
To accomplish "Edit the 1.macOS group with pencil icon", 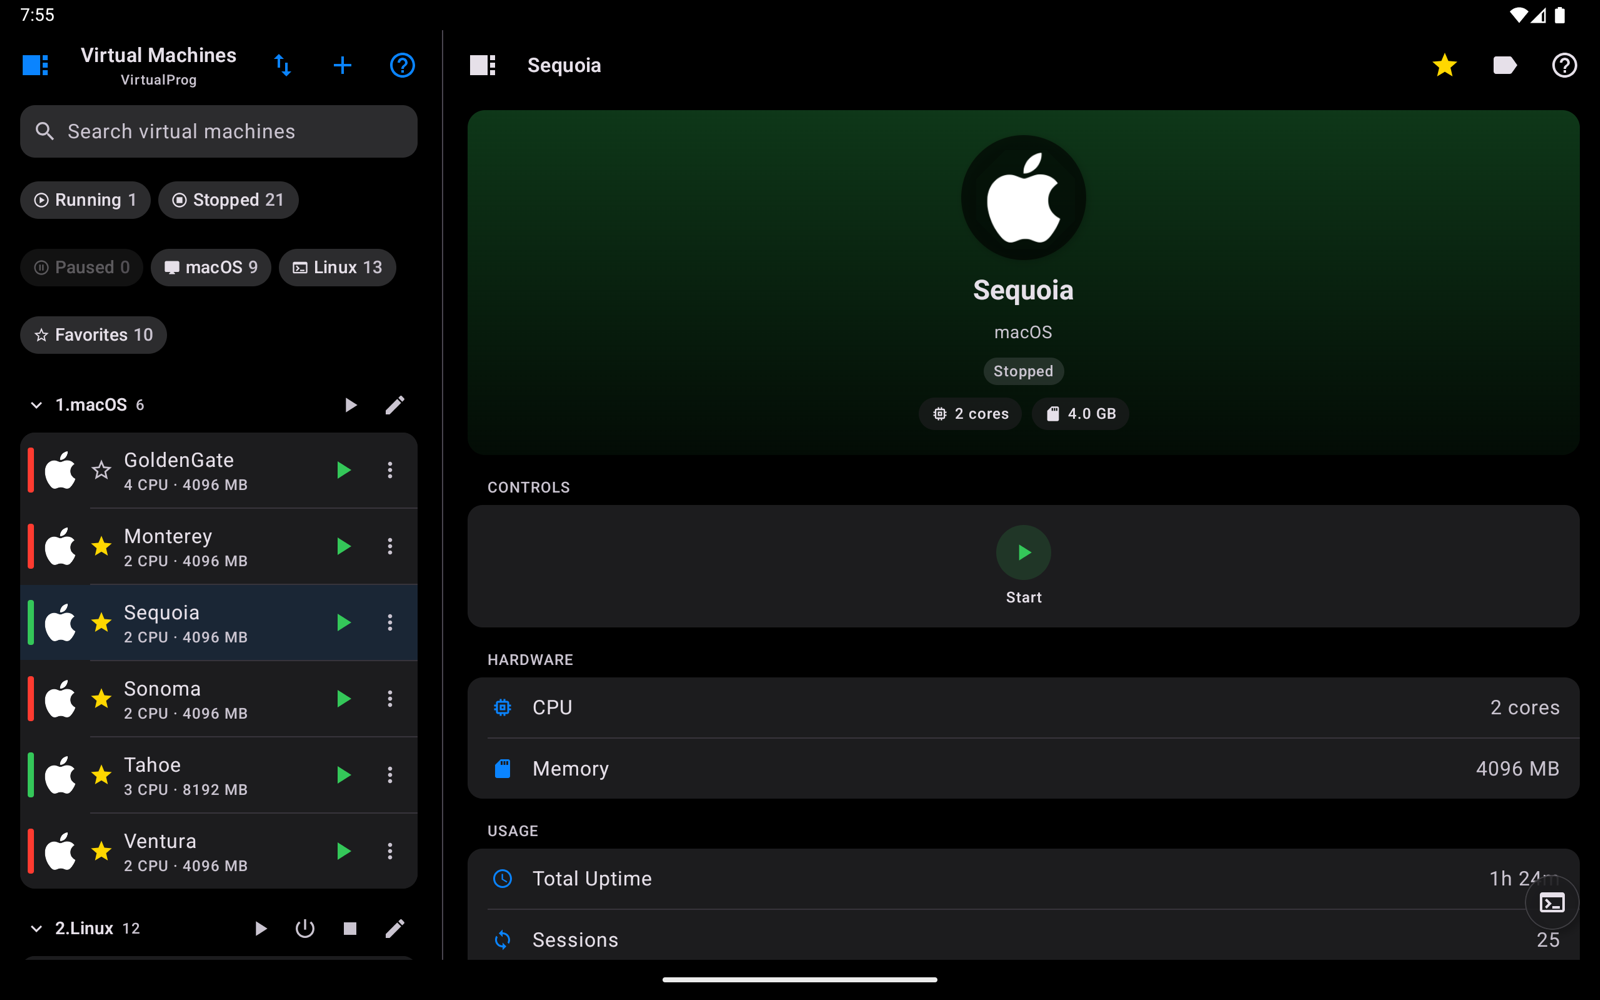I will pos(395,405).
